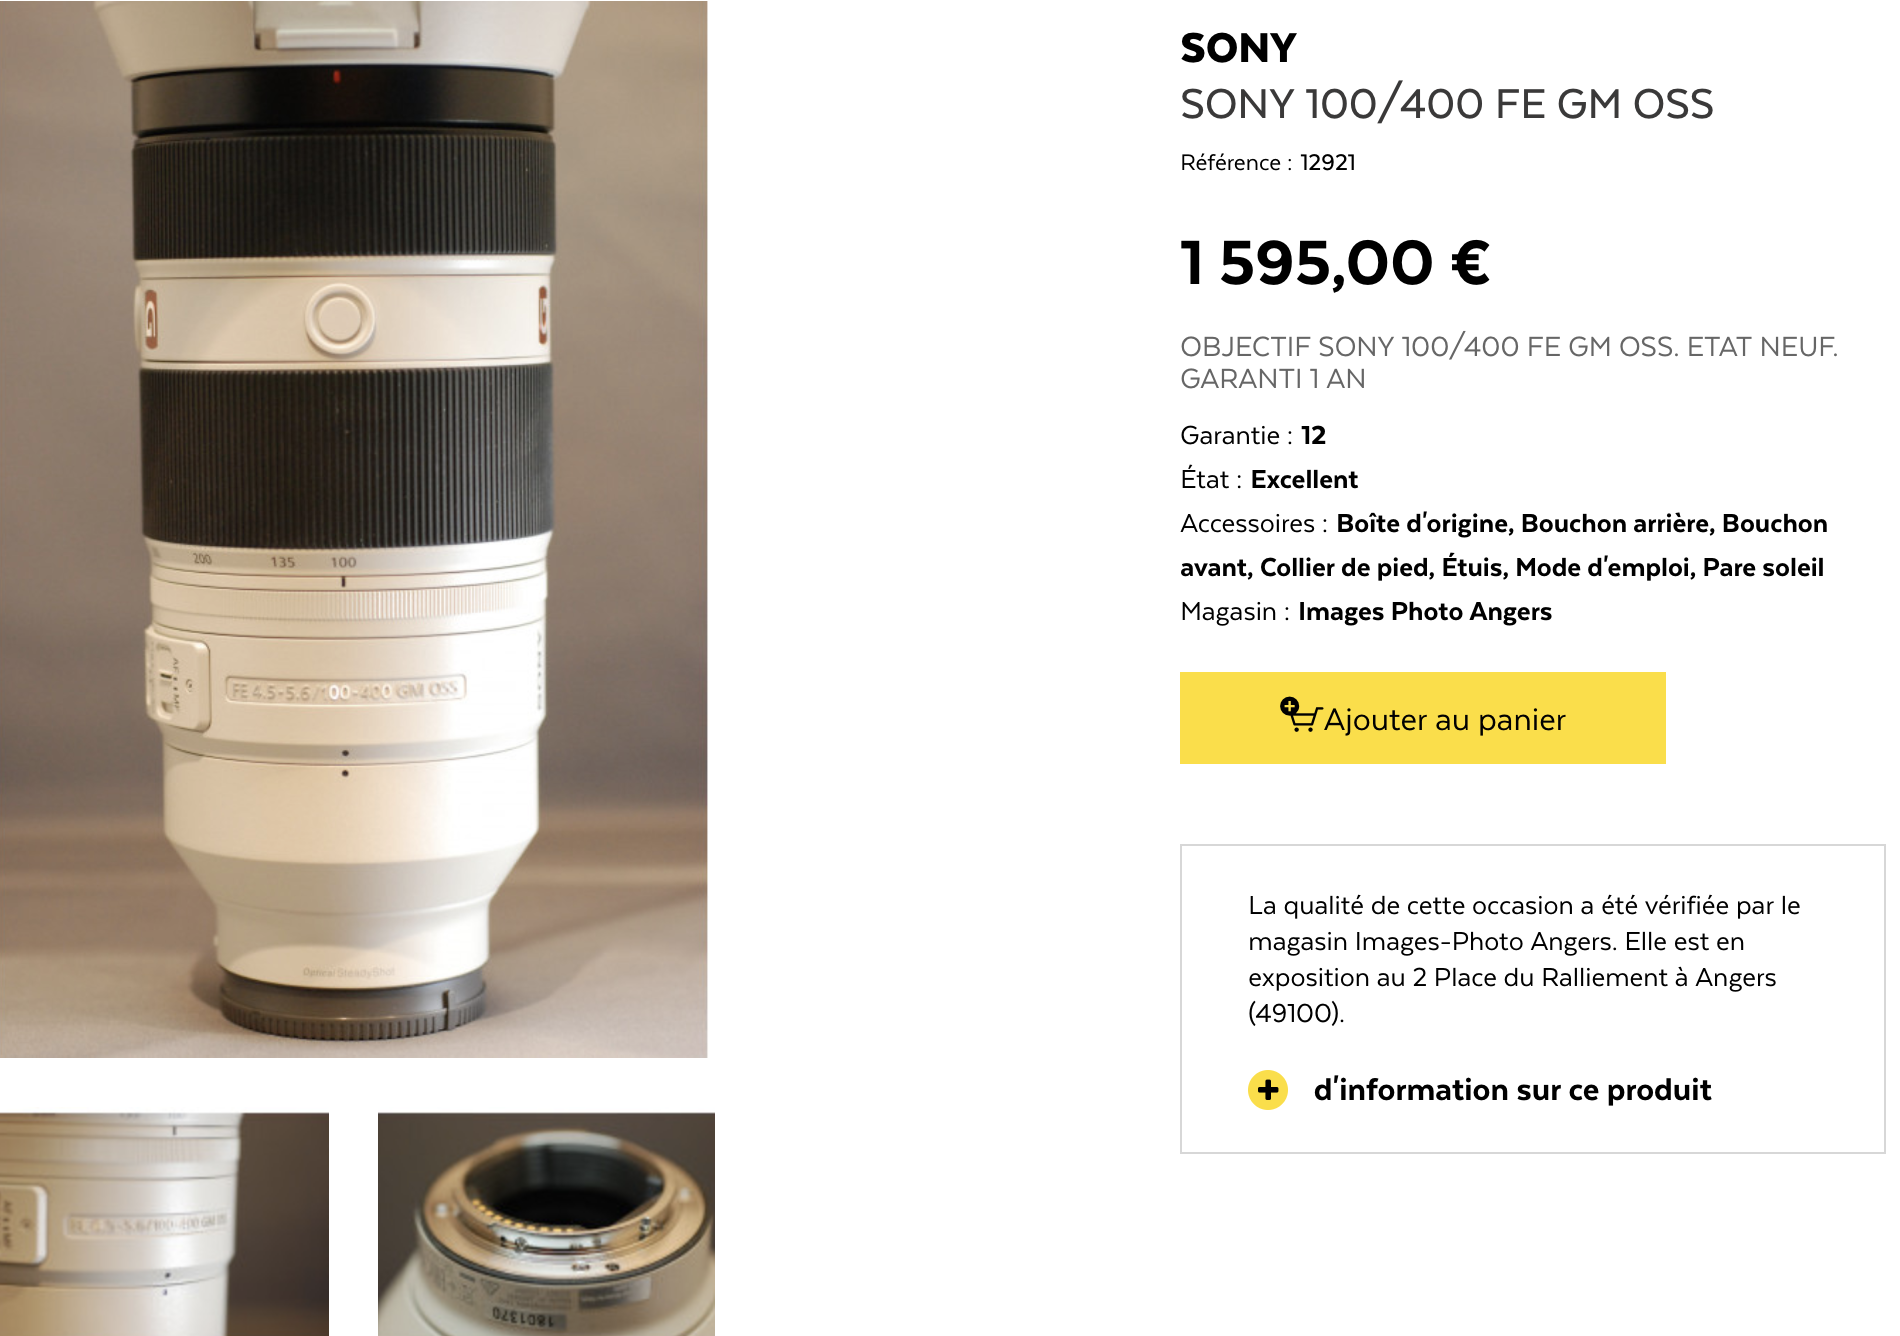This screenshot has height=1336, width=1900.
Task: Add the lens with Ajouter au panier
Action: tap(1422, 718)
